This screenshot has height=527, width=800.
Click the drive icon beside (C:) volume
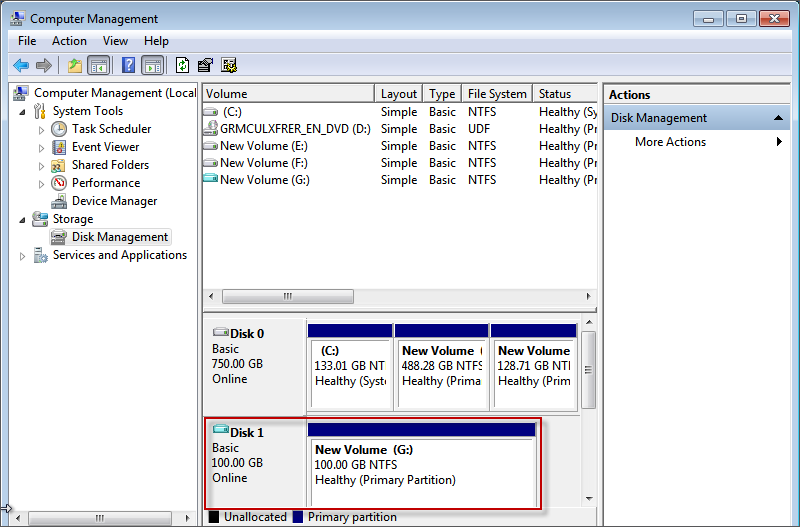point(210,111)
